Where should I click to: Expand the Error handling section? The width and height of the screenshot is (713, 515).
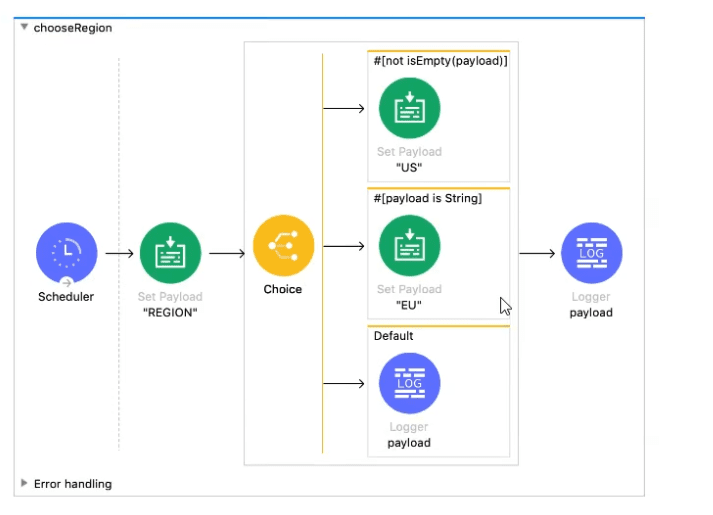[x=24, y=483]
